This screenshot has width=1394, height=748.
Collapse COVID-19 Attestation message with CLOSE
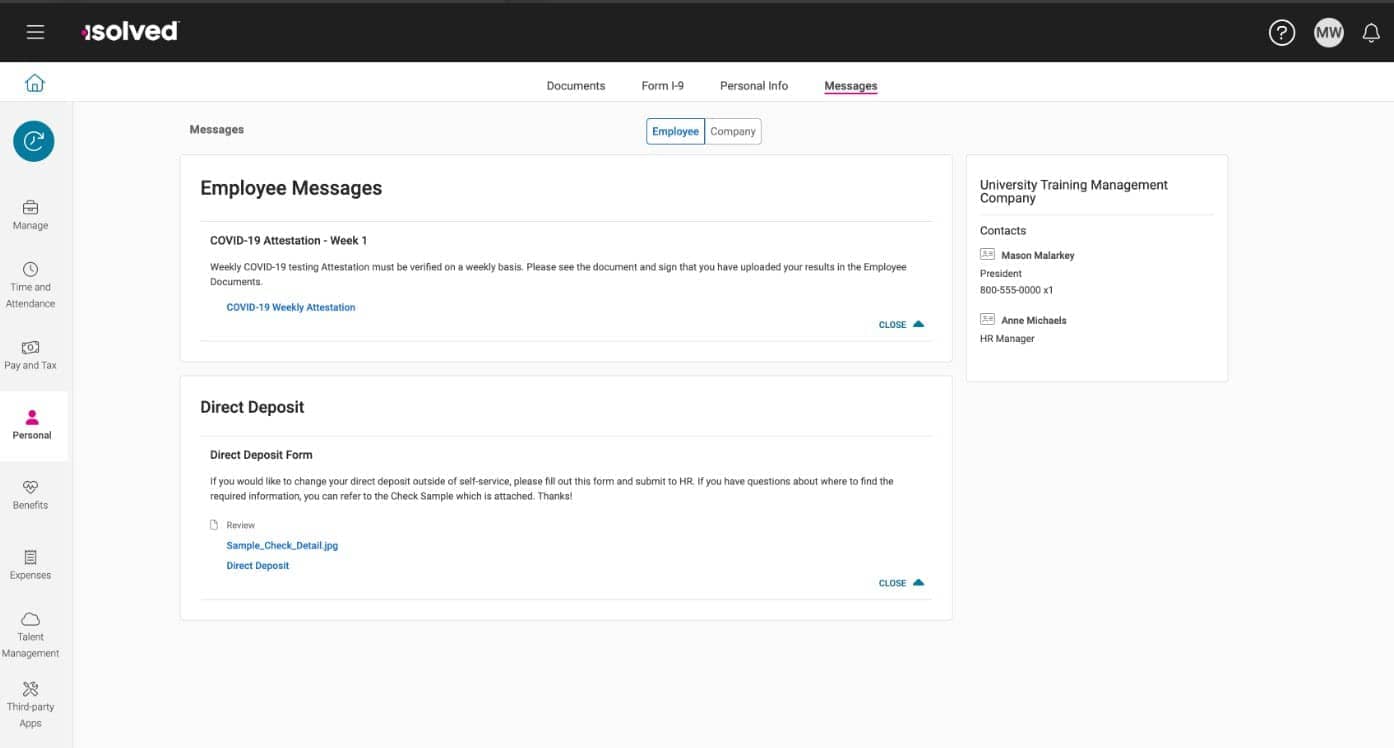pyautogui.click(x=901, y=324)
